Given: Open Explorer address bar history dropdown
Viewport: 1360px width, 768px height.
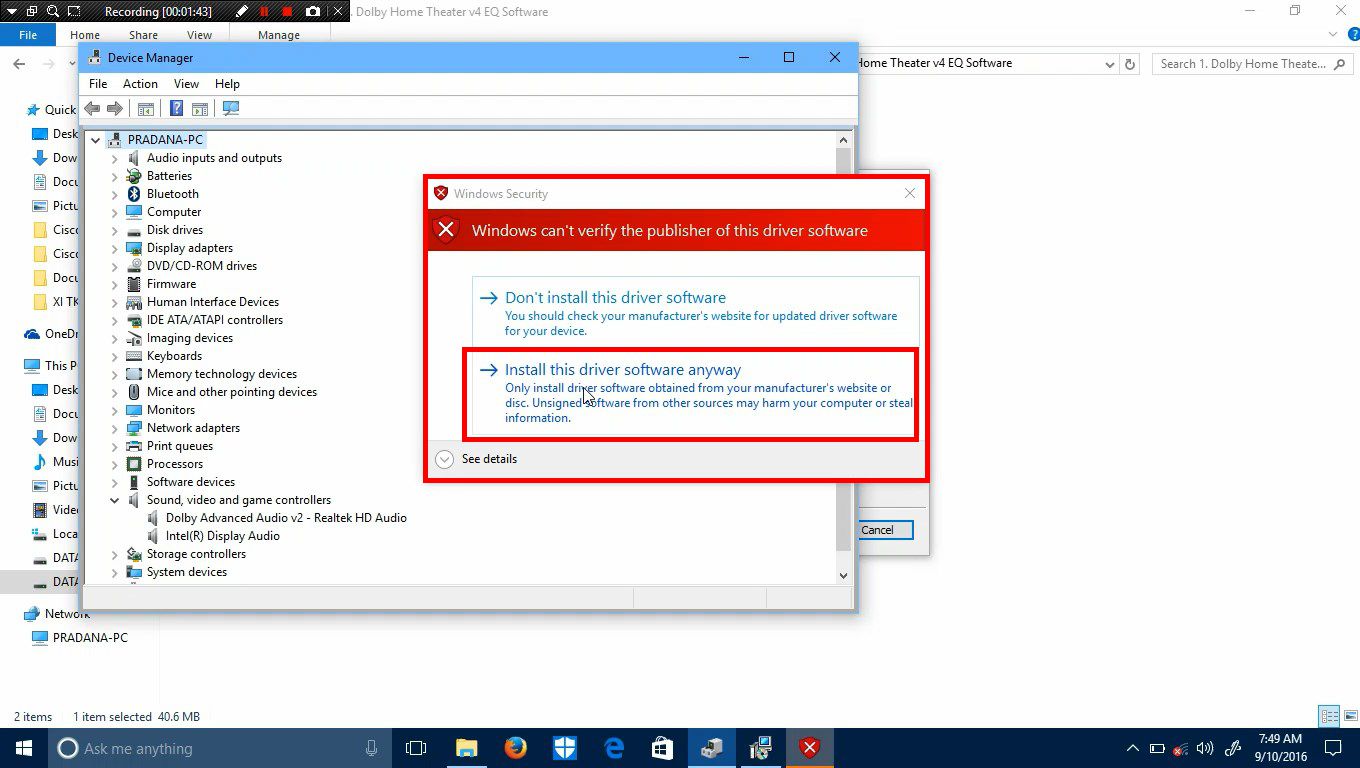Looking at the screenshot, I should [x=1110, y=64].
